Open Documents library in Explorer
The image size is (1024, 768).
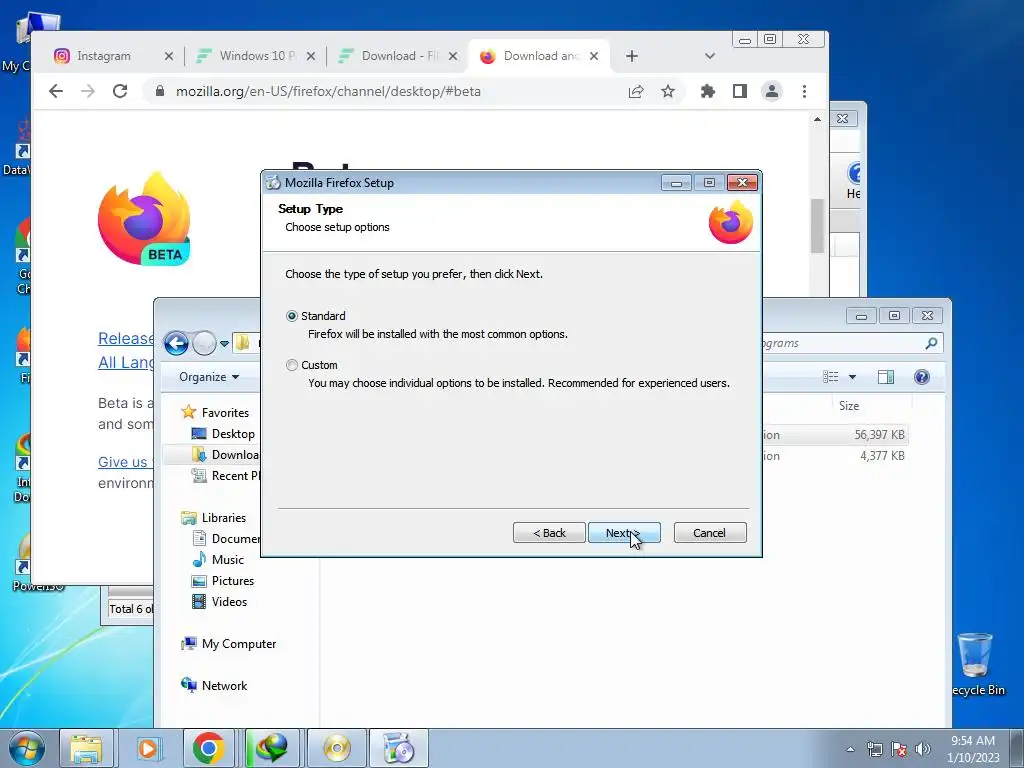tap(226, 539)
